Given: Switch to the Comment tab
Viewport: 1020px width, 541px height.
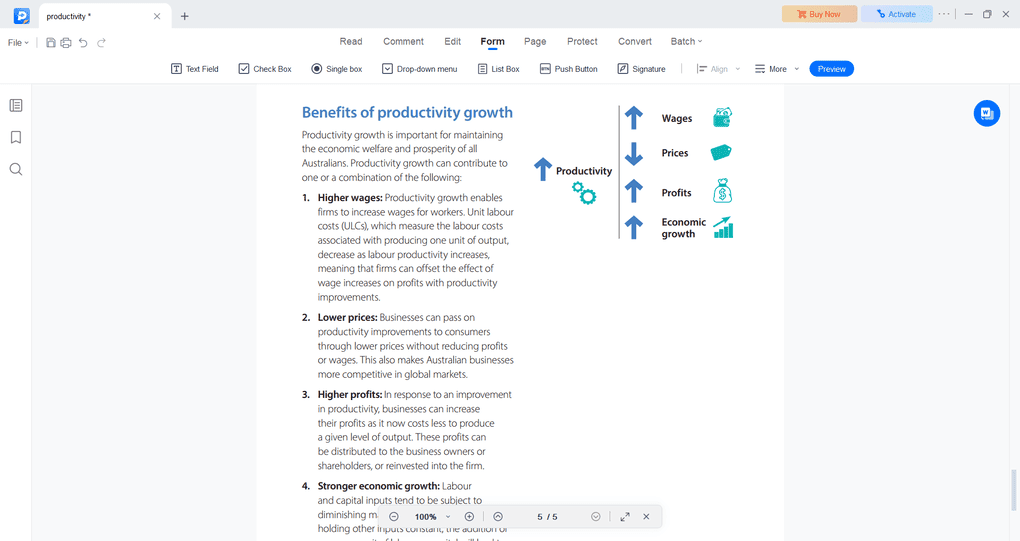Looking at the screenshot, I should click(x=403, y=42).
